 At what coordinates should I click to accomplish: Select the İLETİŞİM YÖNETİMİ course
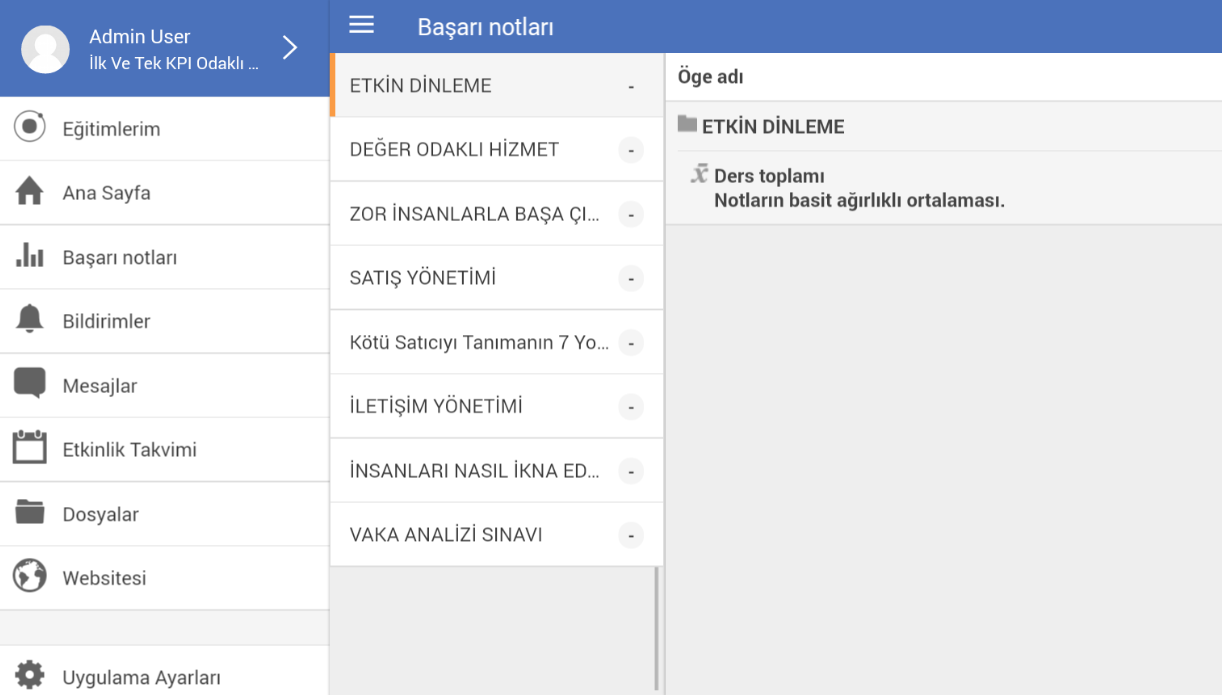[496, 406]
